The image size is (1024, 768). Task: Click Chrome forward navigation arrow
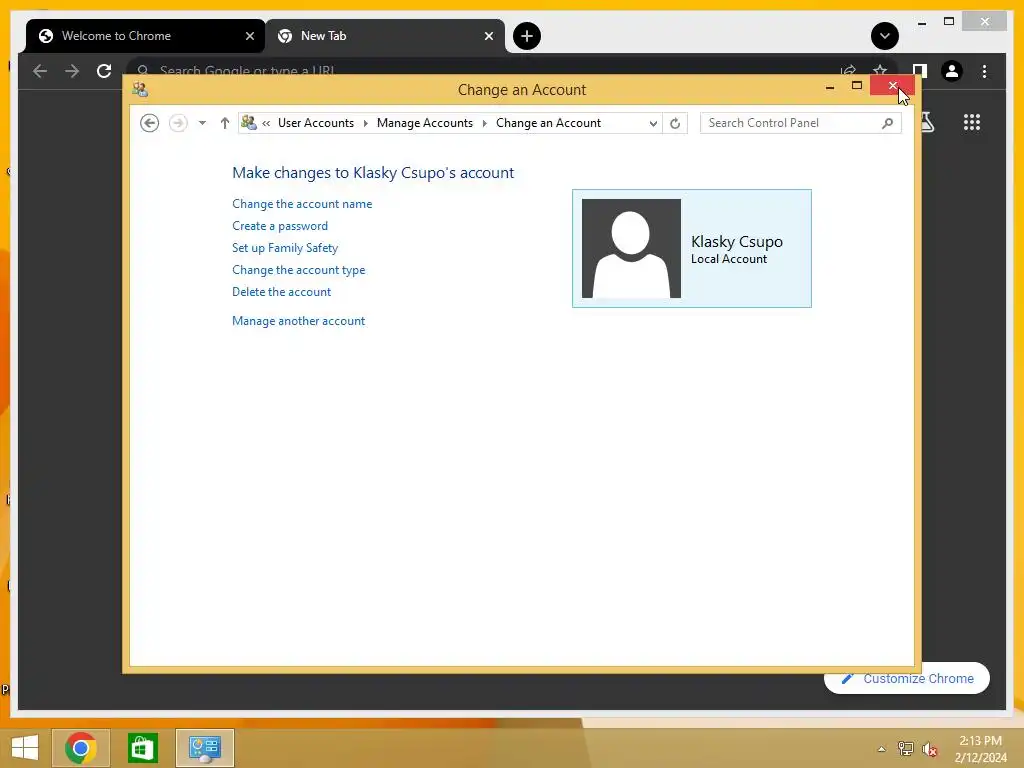(x=72, y=71)
